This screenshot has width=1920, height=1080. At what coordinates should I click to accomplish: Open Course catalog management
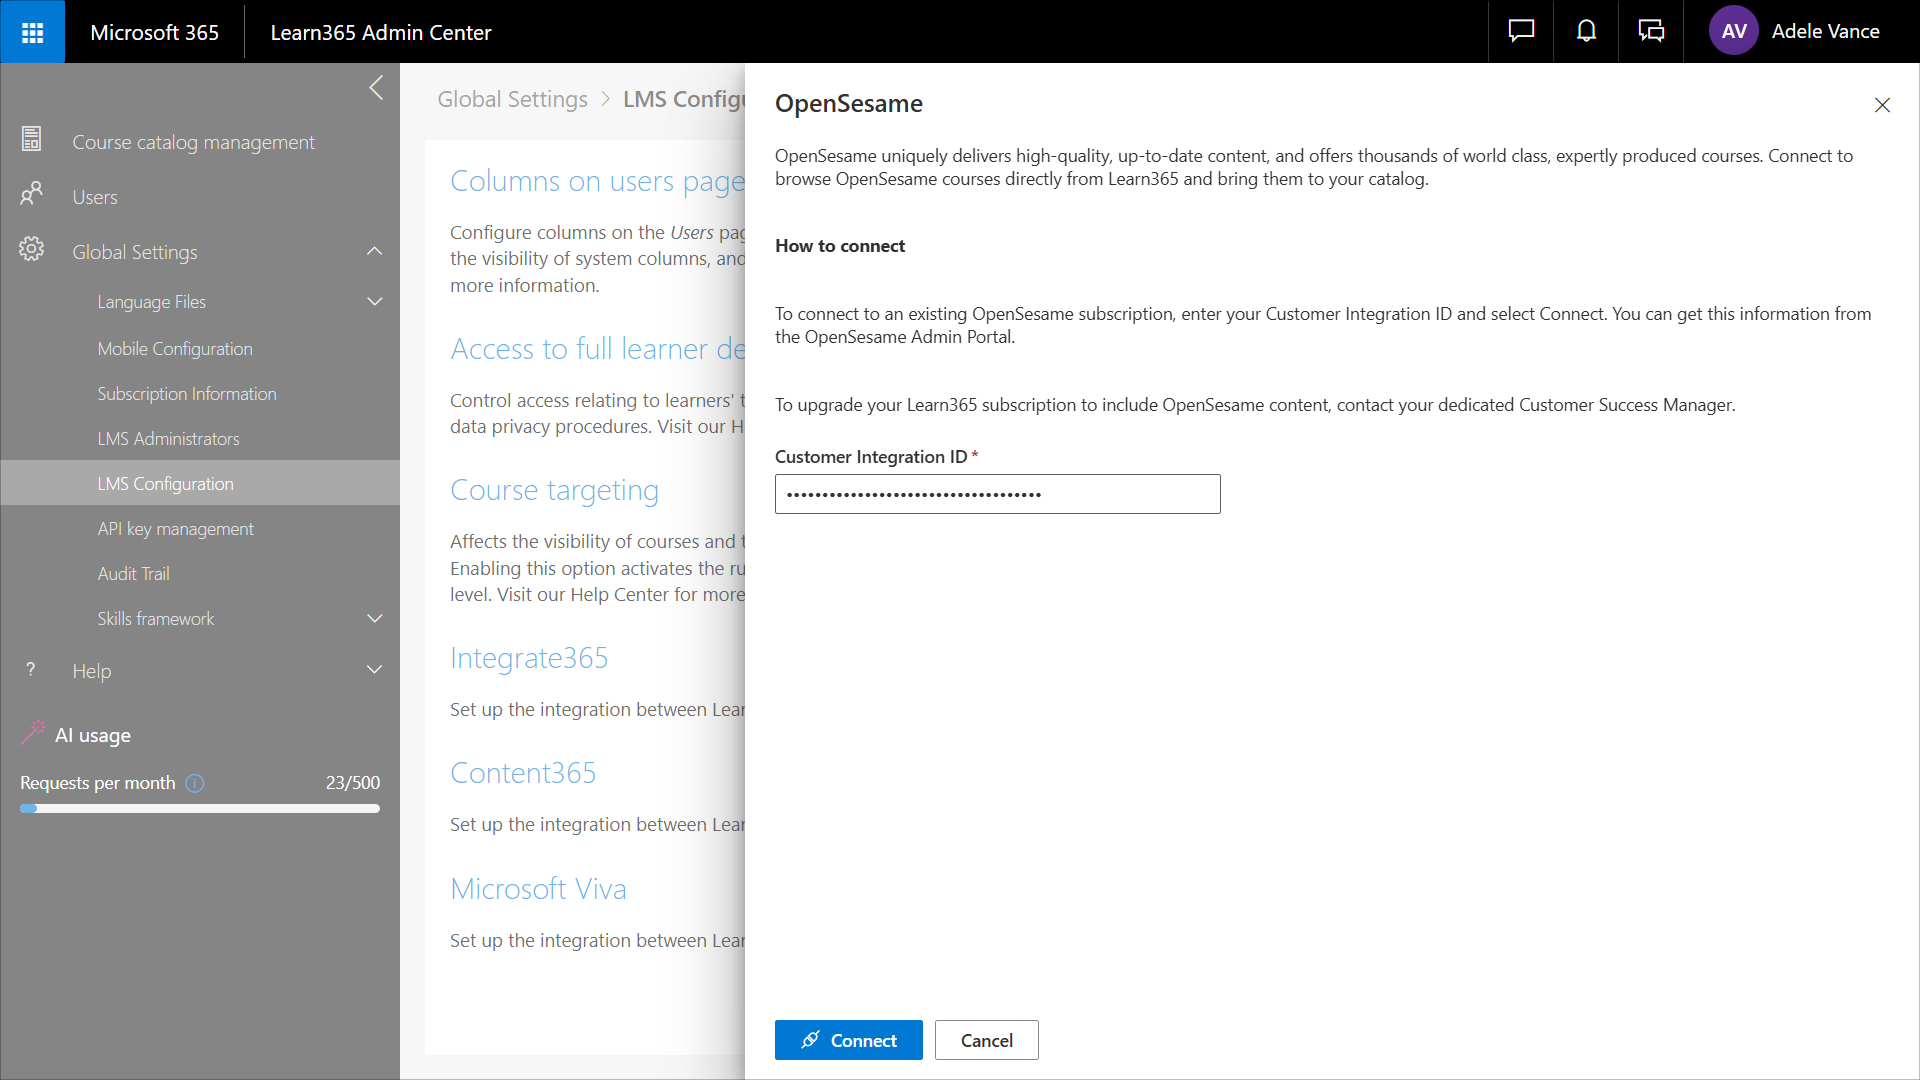pyautogui.click(x=193, y=142)
